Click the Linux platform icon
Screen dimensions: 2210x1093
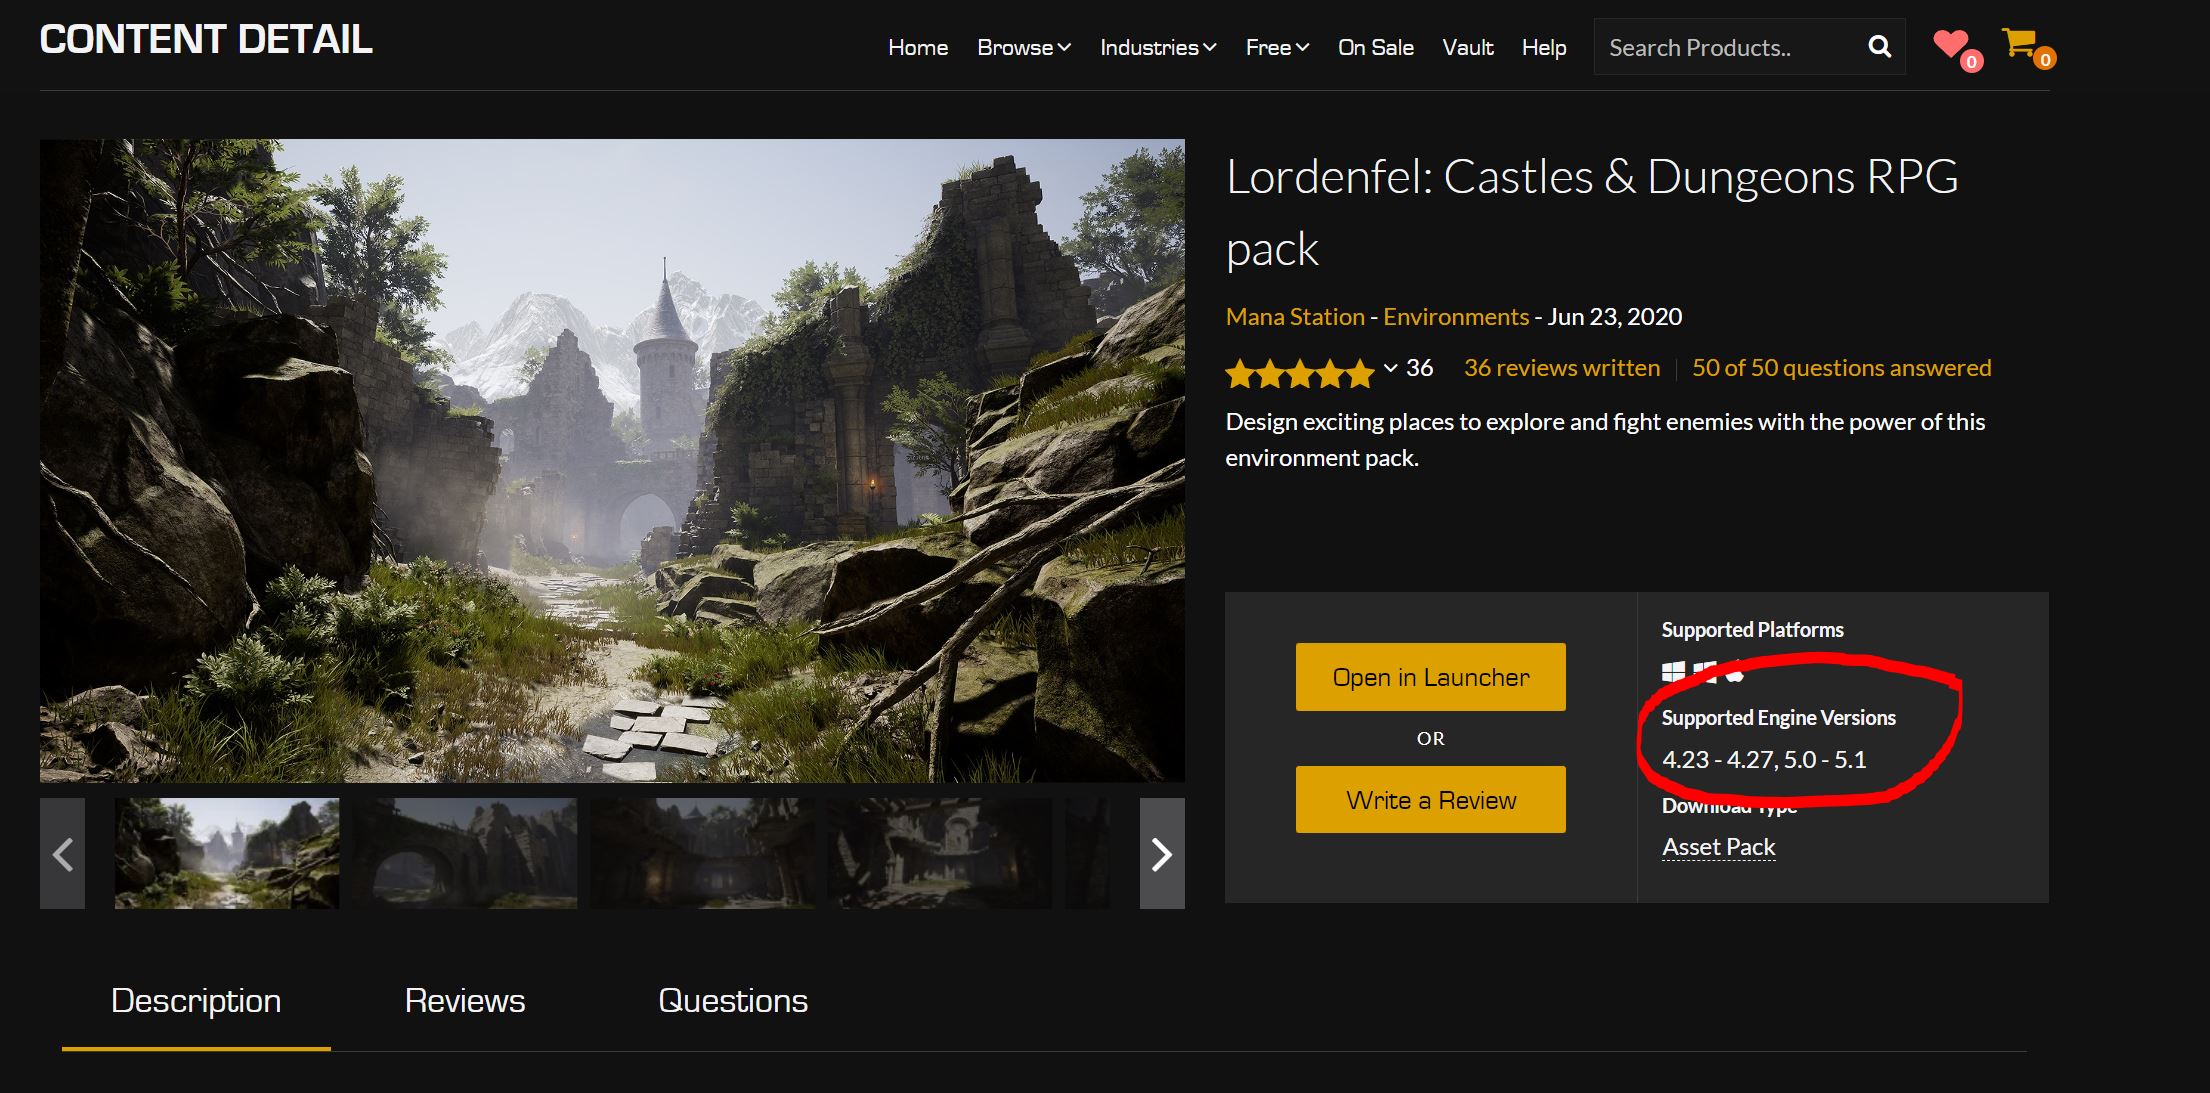point(1735,673)
